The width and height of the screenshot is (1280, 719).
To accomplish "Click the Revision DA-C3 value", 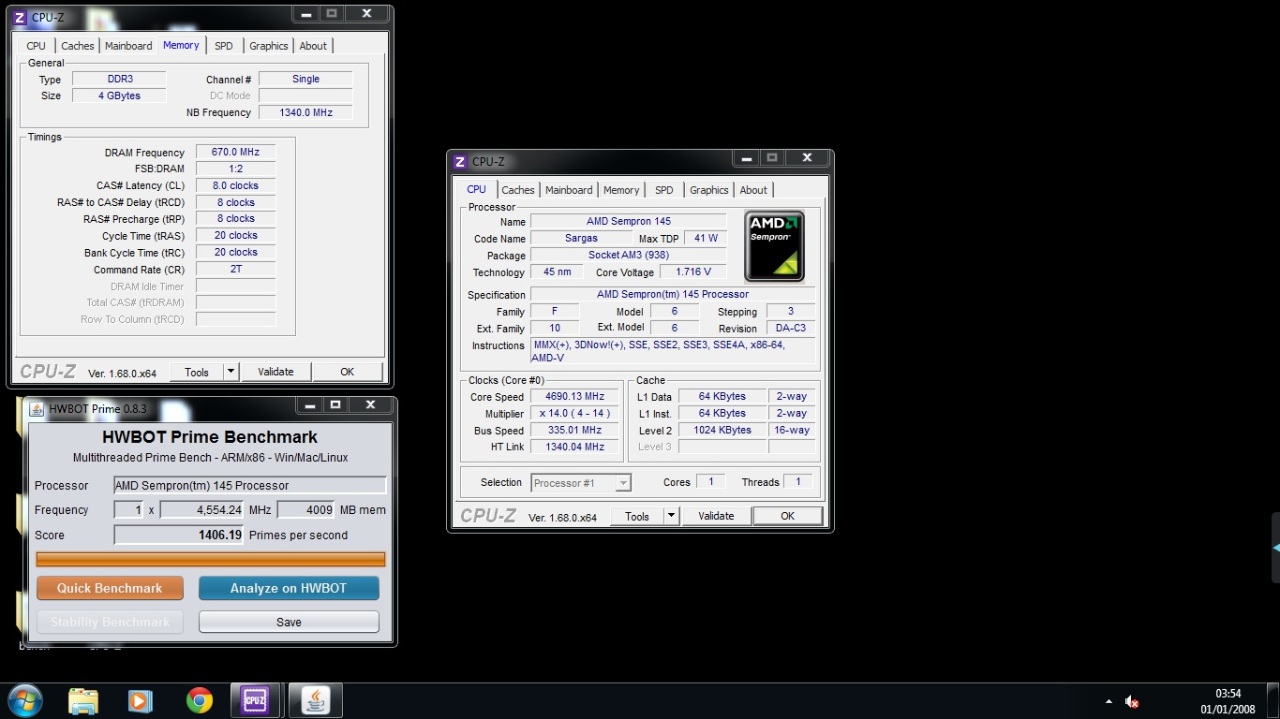I will 791,328.
